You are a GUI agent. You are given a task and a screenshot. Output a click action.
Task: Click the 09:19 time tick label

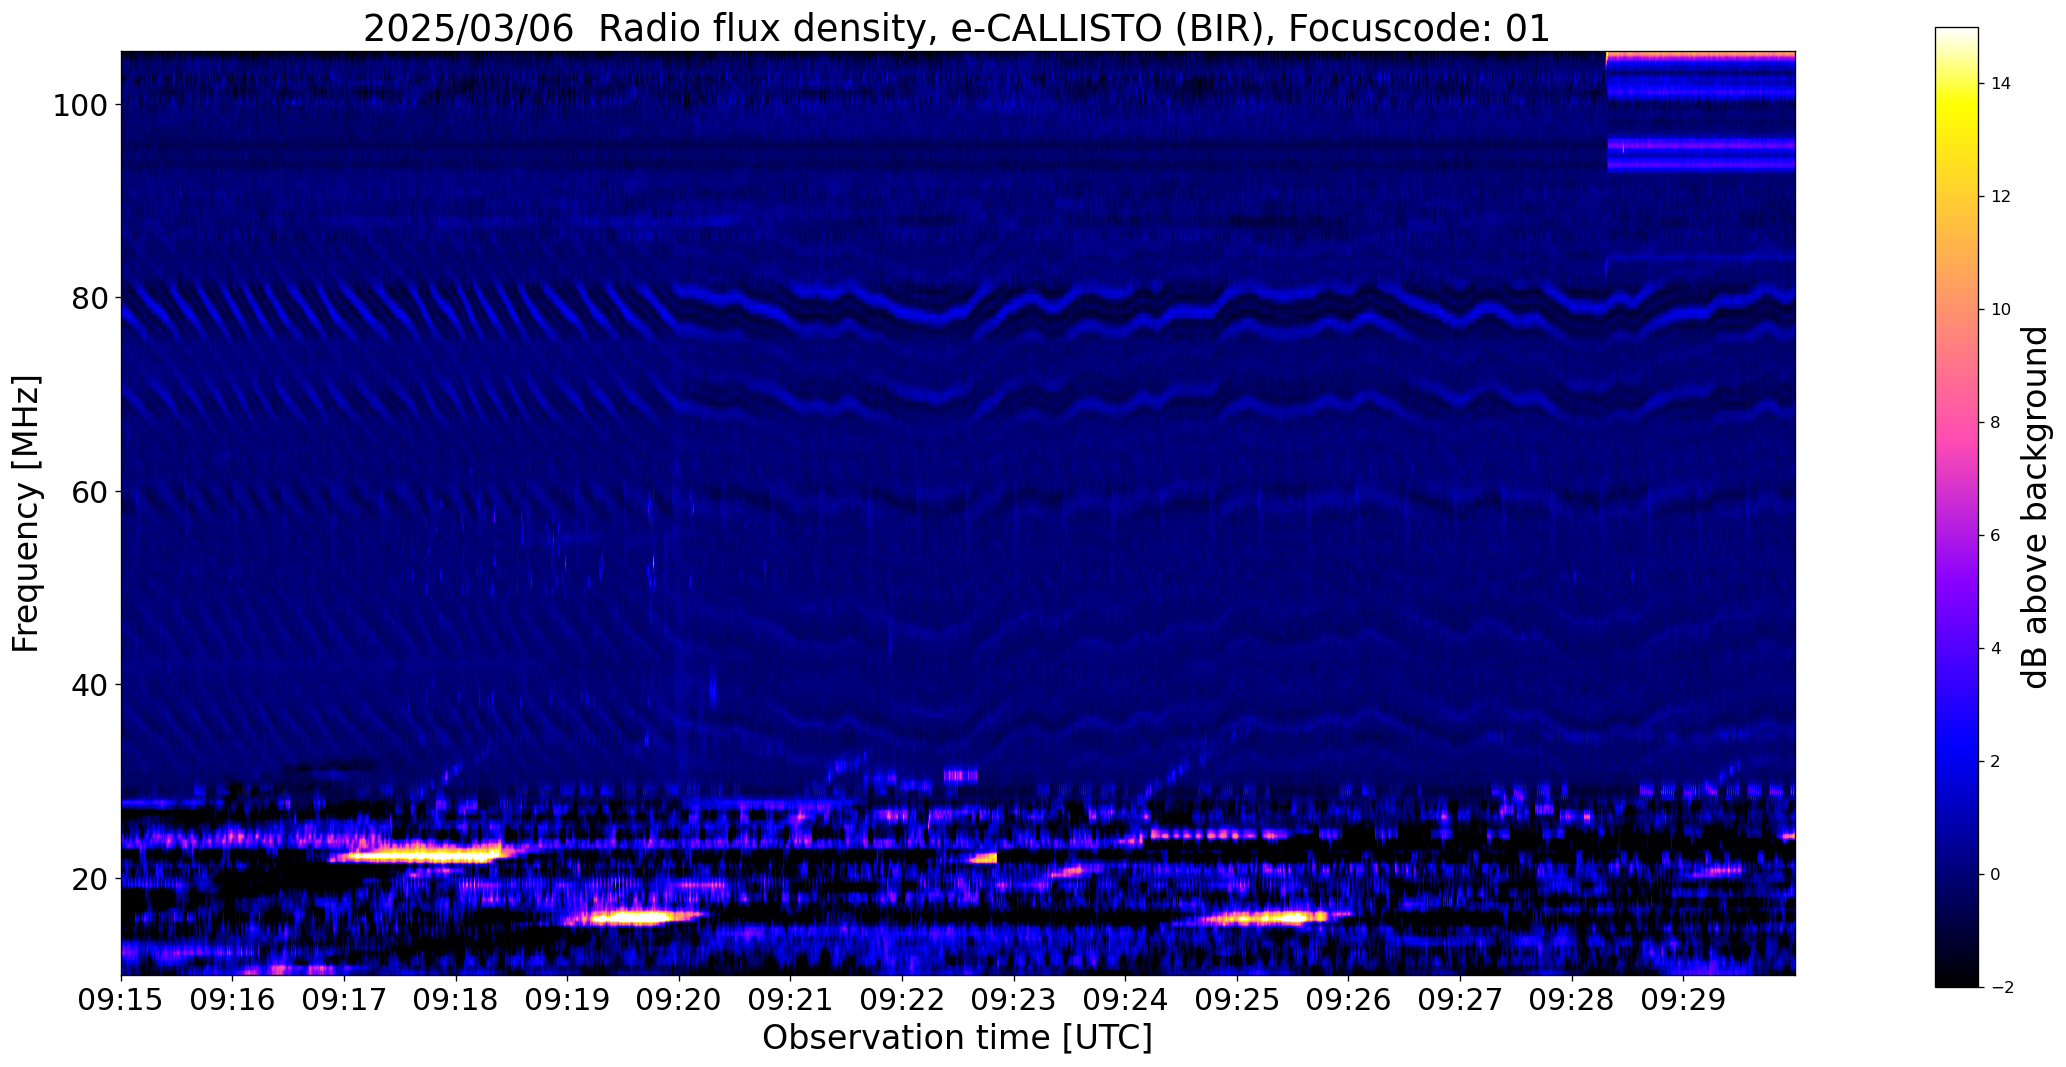tap(567, 1000)
